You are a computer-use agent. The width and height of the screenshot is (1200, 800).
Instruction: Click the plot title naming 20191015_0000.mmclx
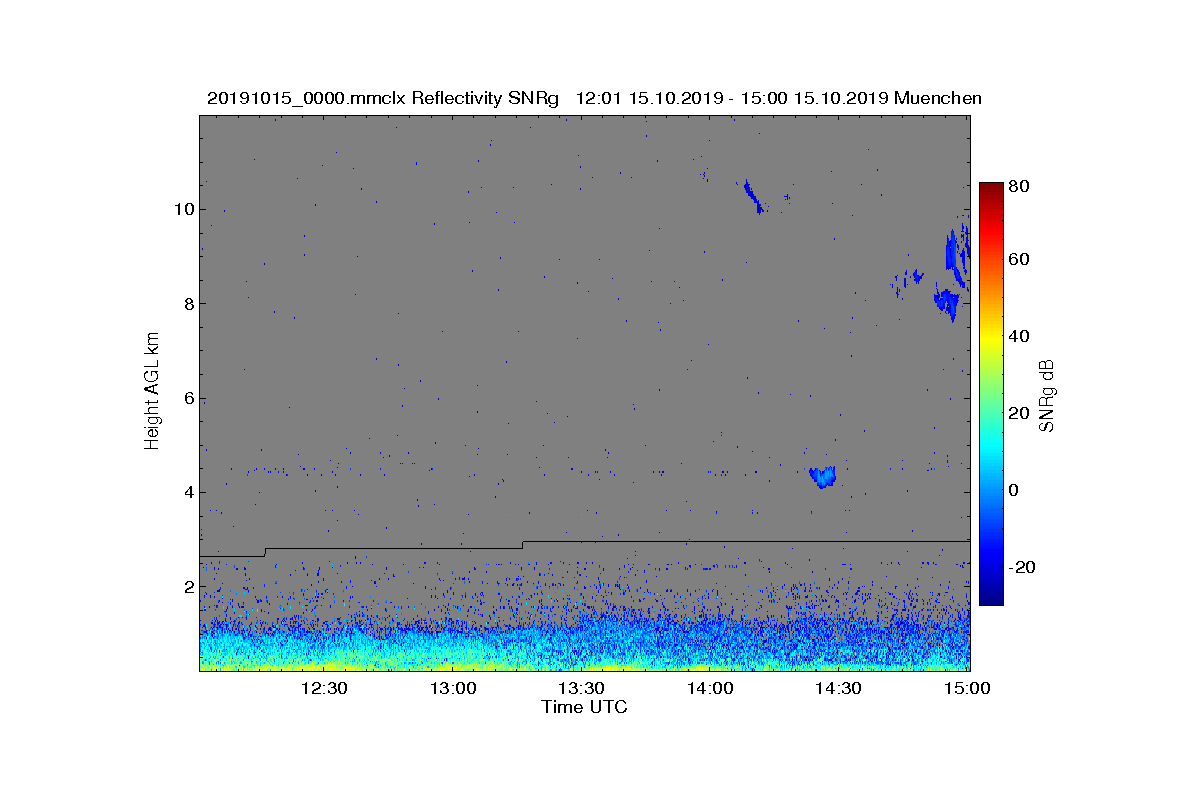pyautogui.click(x=594, y=98)
